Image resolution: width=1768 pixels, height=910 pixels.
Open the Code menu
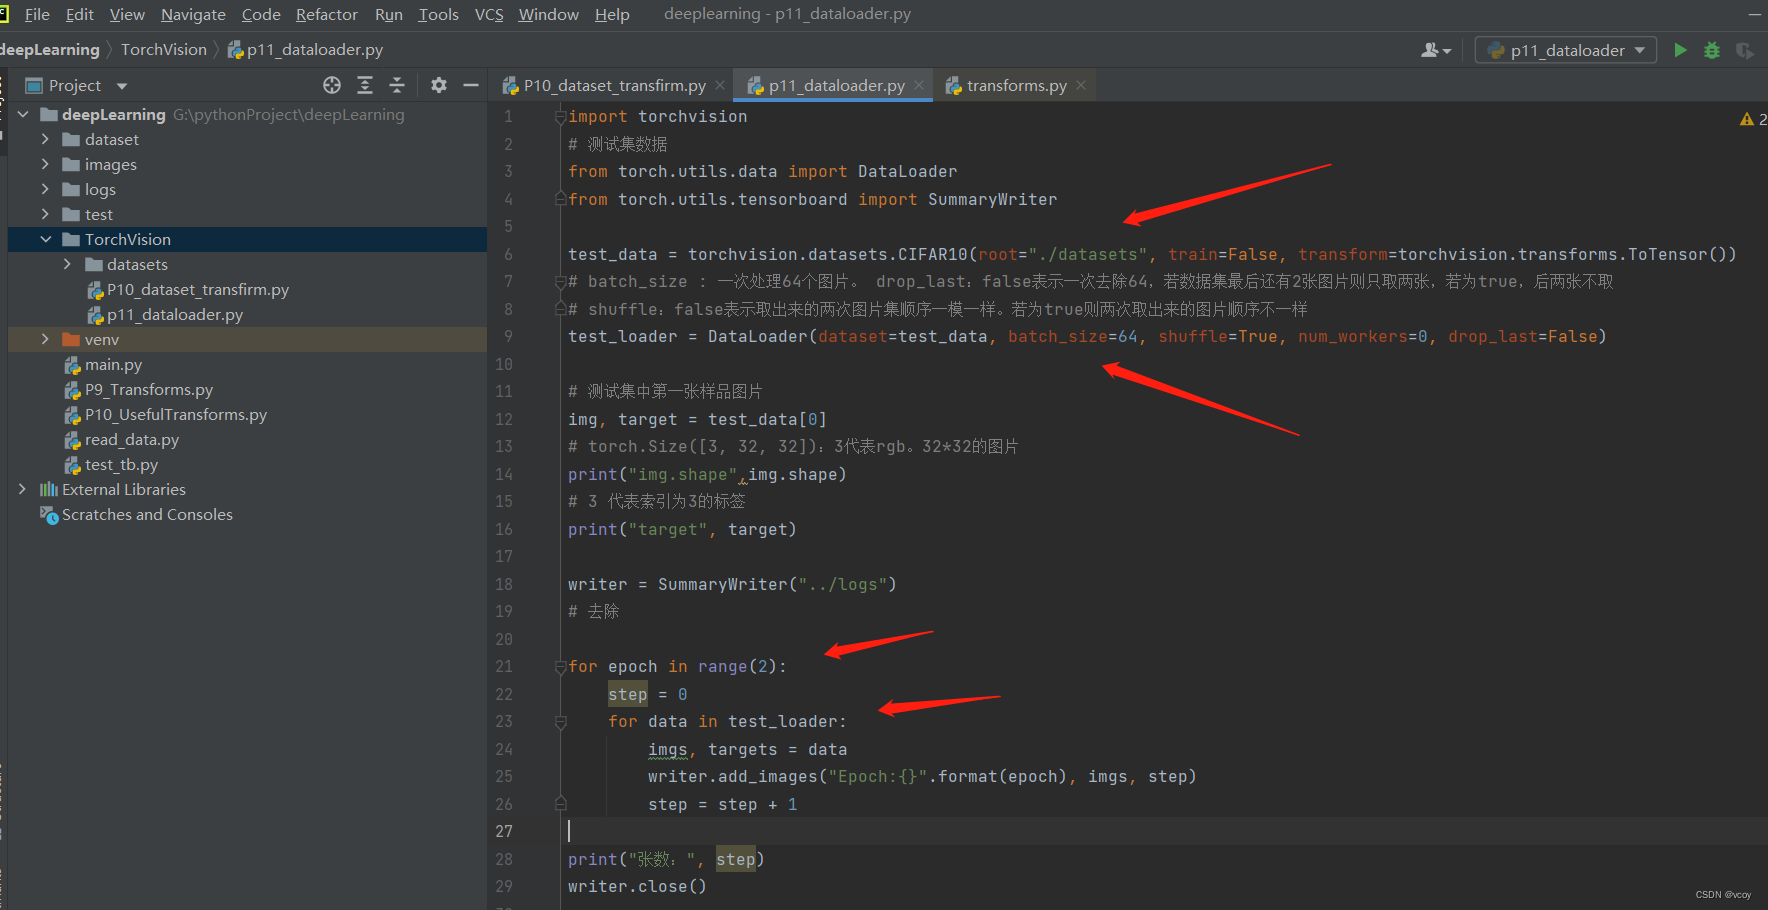pyautogui.click(x=261, y=14)
